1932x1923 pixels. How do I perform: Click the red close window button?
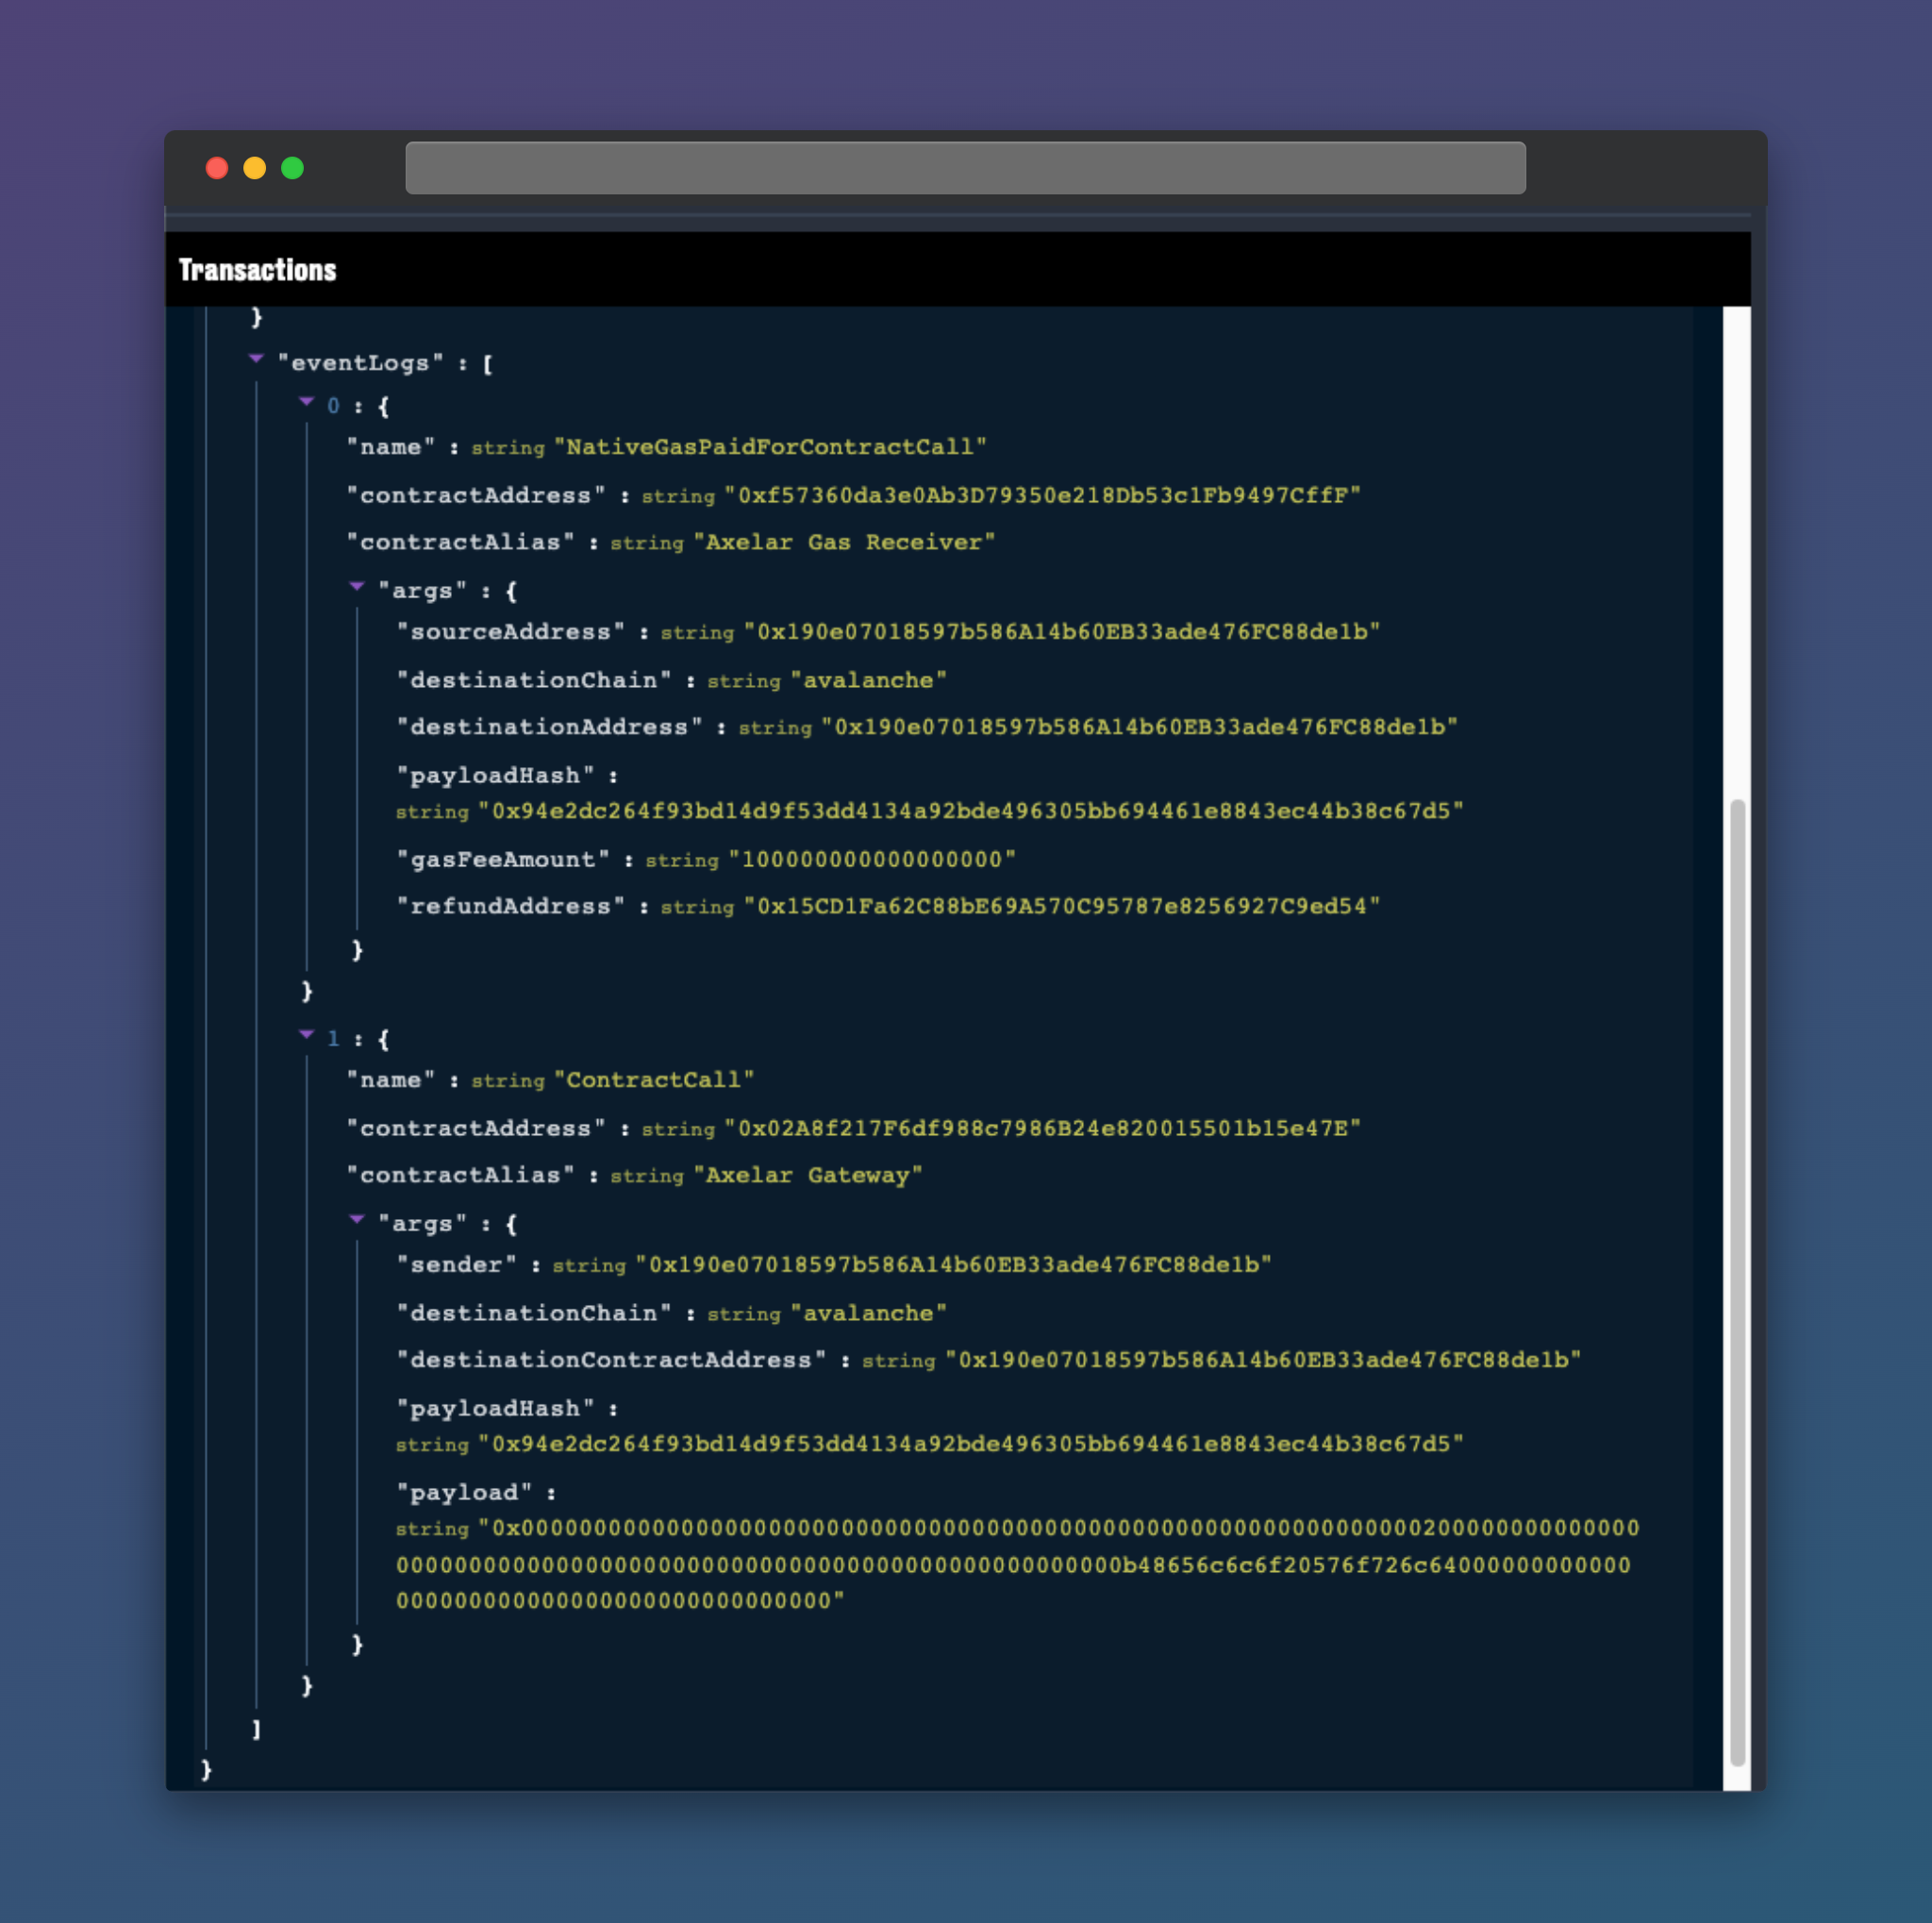(217, 168)
